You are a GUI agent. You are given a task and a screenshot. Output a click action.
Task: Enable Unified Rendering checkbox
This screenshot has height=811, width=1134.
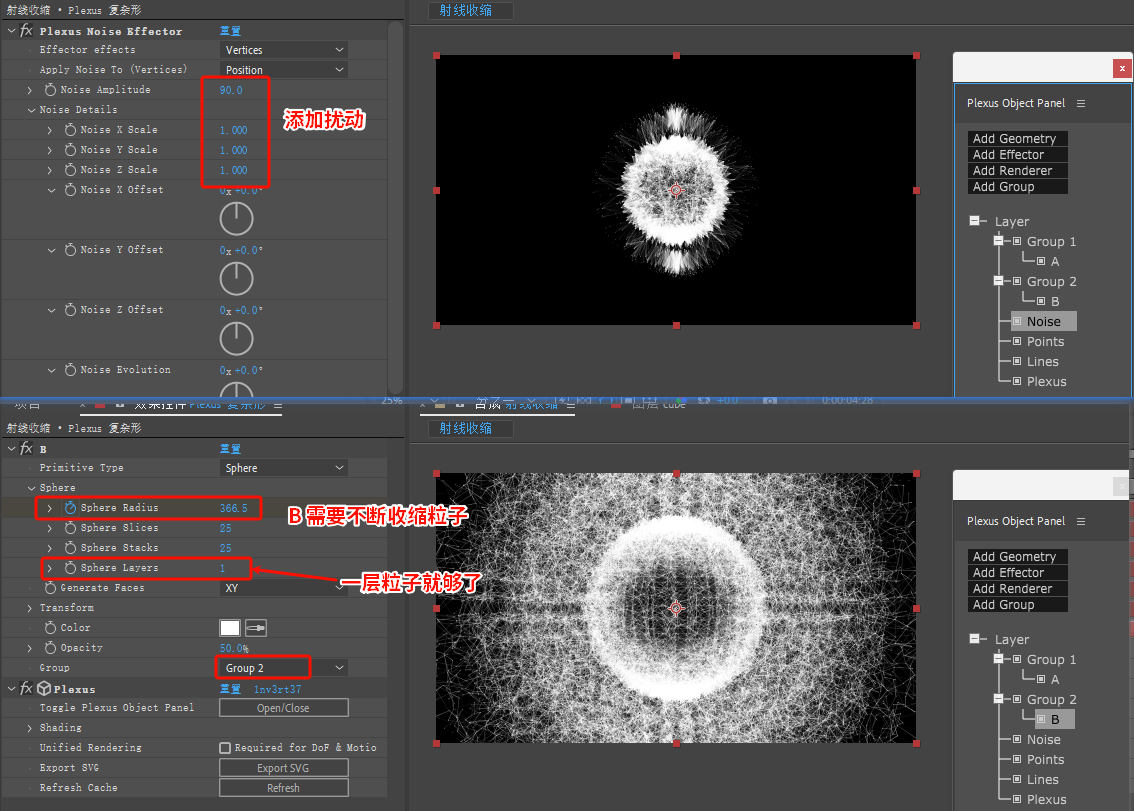[x=225, y=748]
